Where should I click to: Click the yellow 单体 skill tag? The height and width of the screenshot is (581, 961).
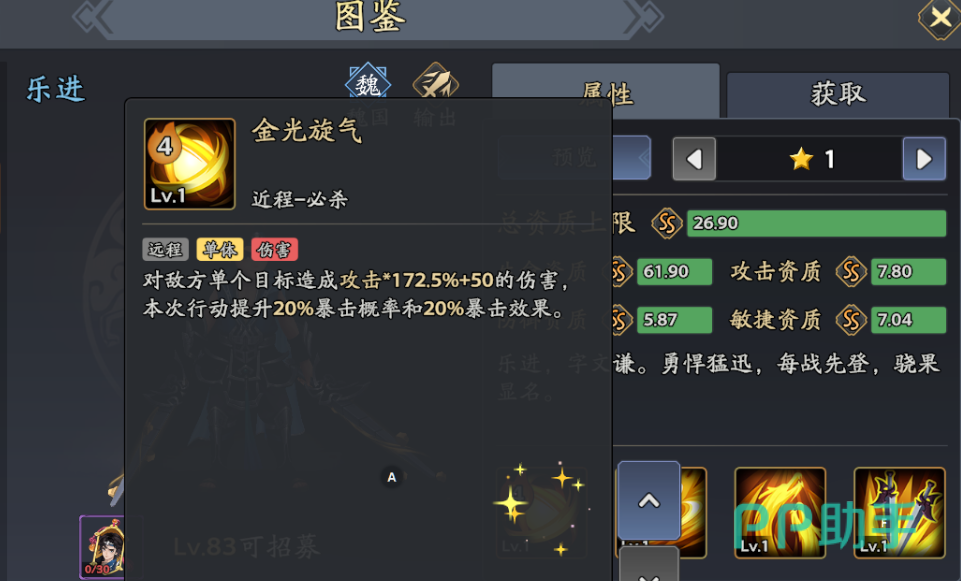pyautogui.click(x=220, y=249)
